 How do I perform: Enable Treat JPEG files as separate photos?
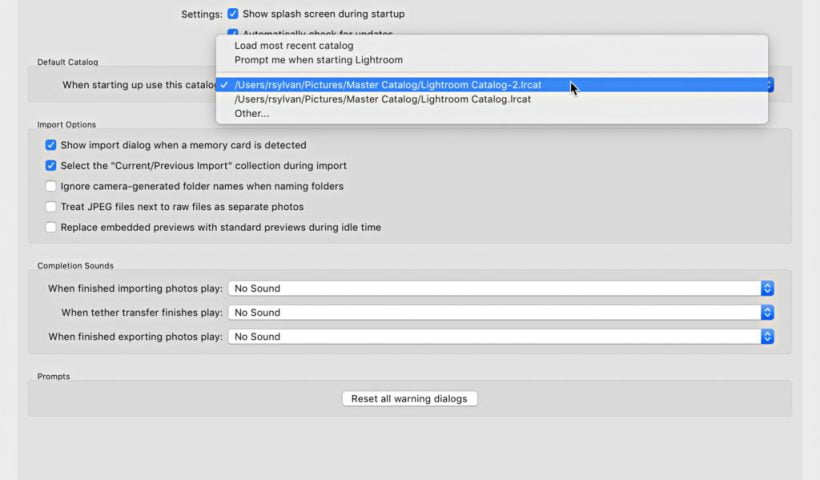tap(51, 207)
